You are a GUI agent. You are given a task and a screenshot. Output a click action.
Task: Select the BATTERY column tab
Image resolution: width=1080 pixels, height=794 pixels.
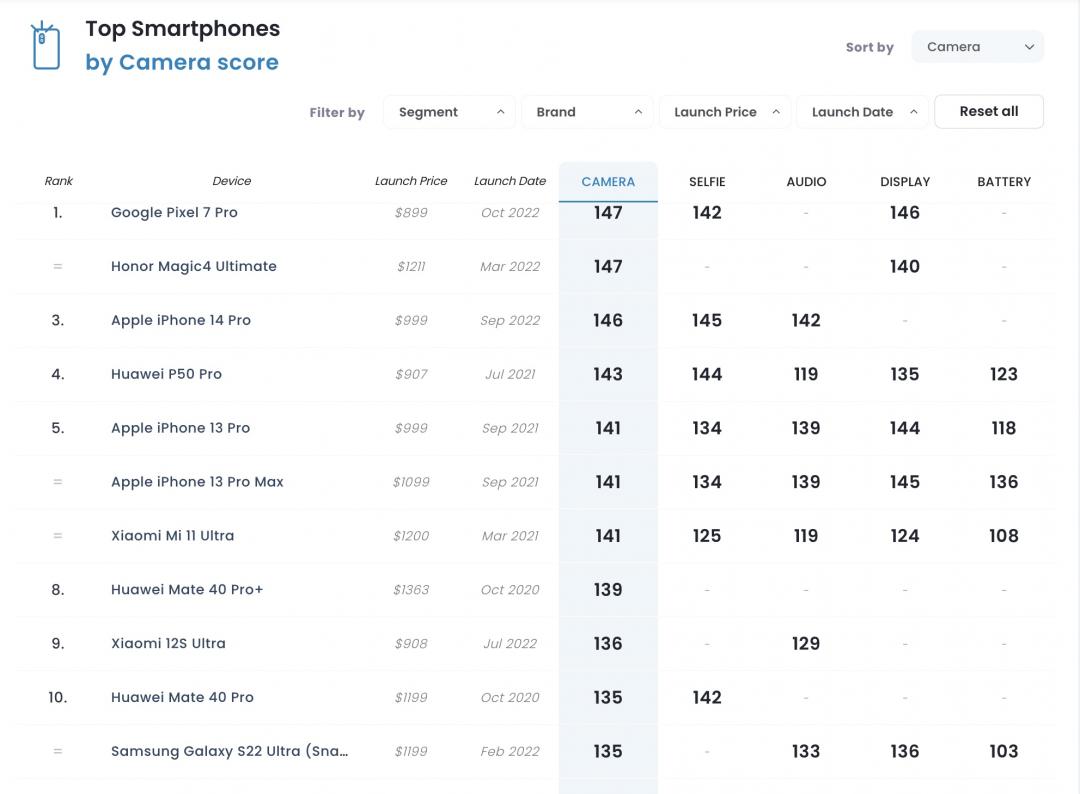click(x=1004, y=182)
